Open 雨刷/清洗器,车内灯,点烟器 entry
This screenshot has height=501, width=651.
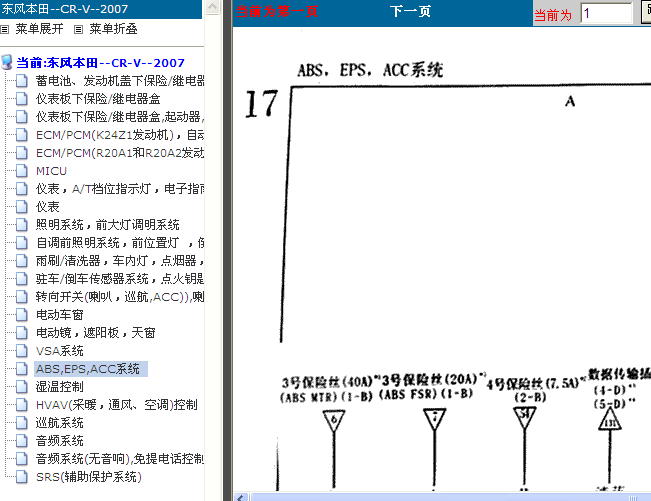coord(120,261)
